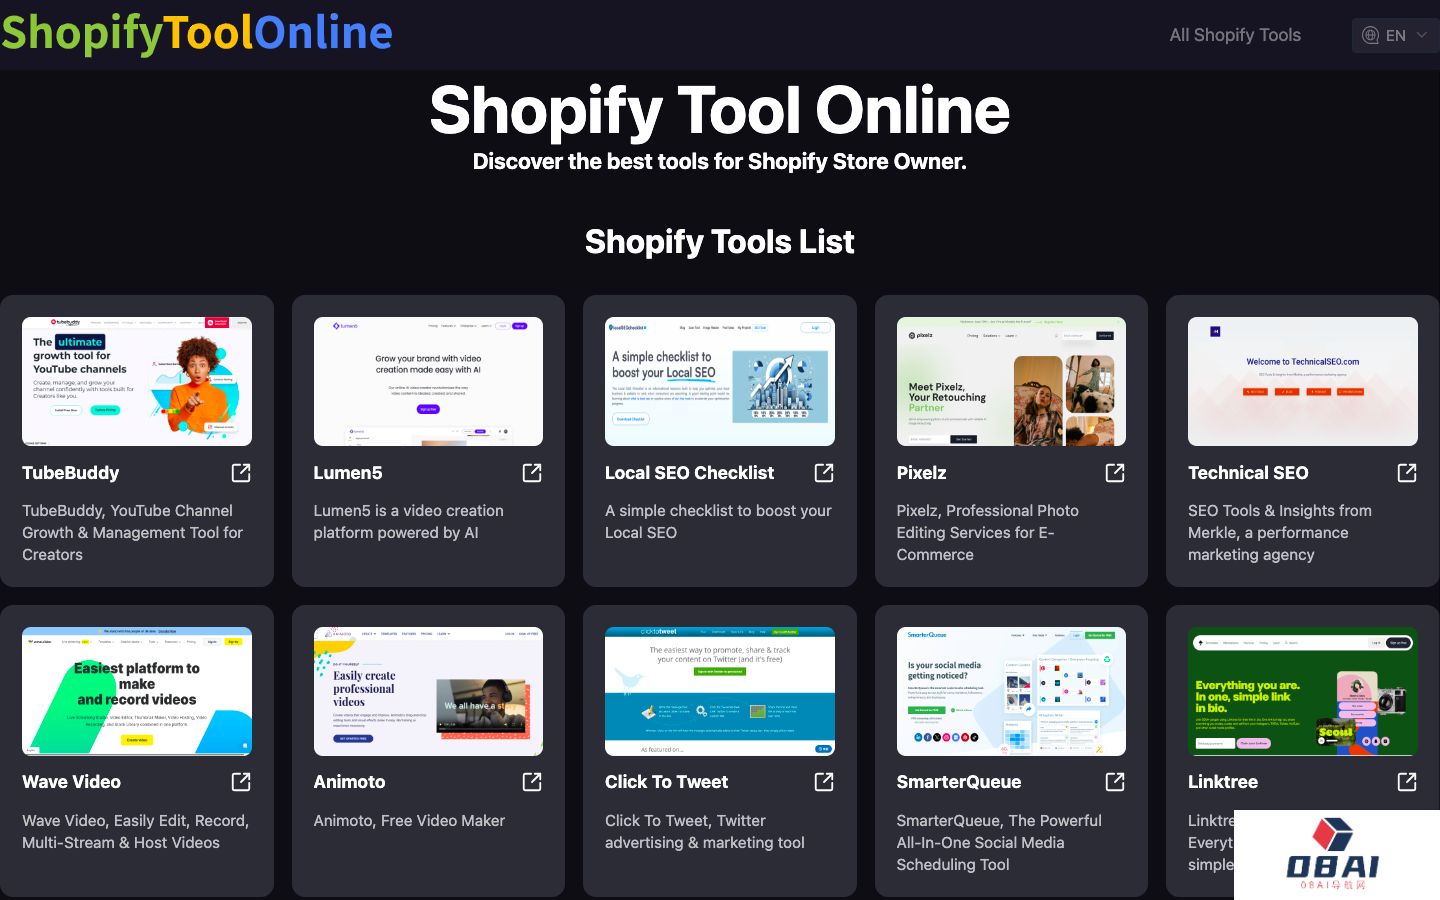Open the Local SEO Checklist title

coord(689,473)
